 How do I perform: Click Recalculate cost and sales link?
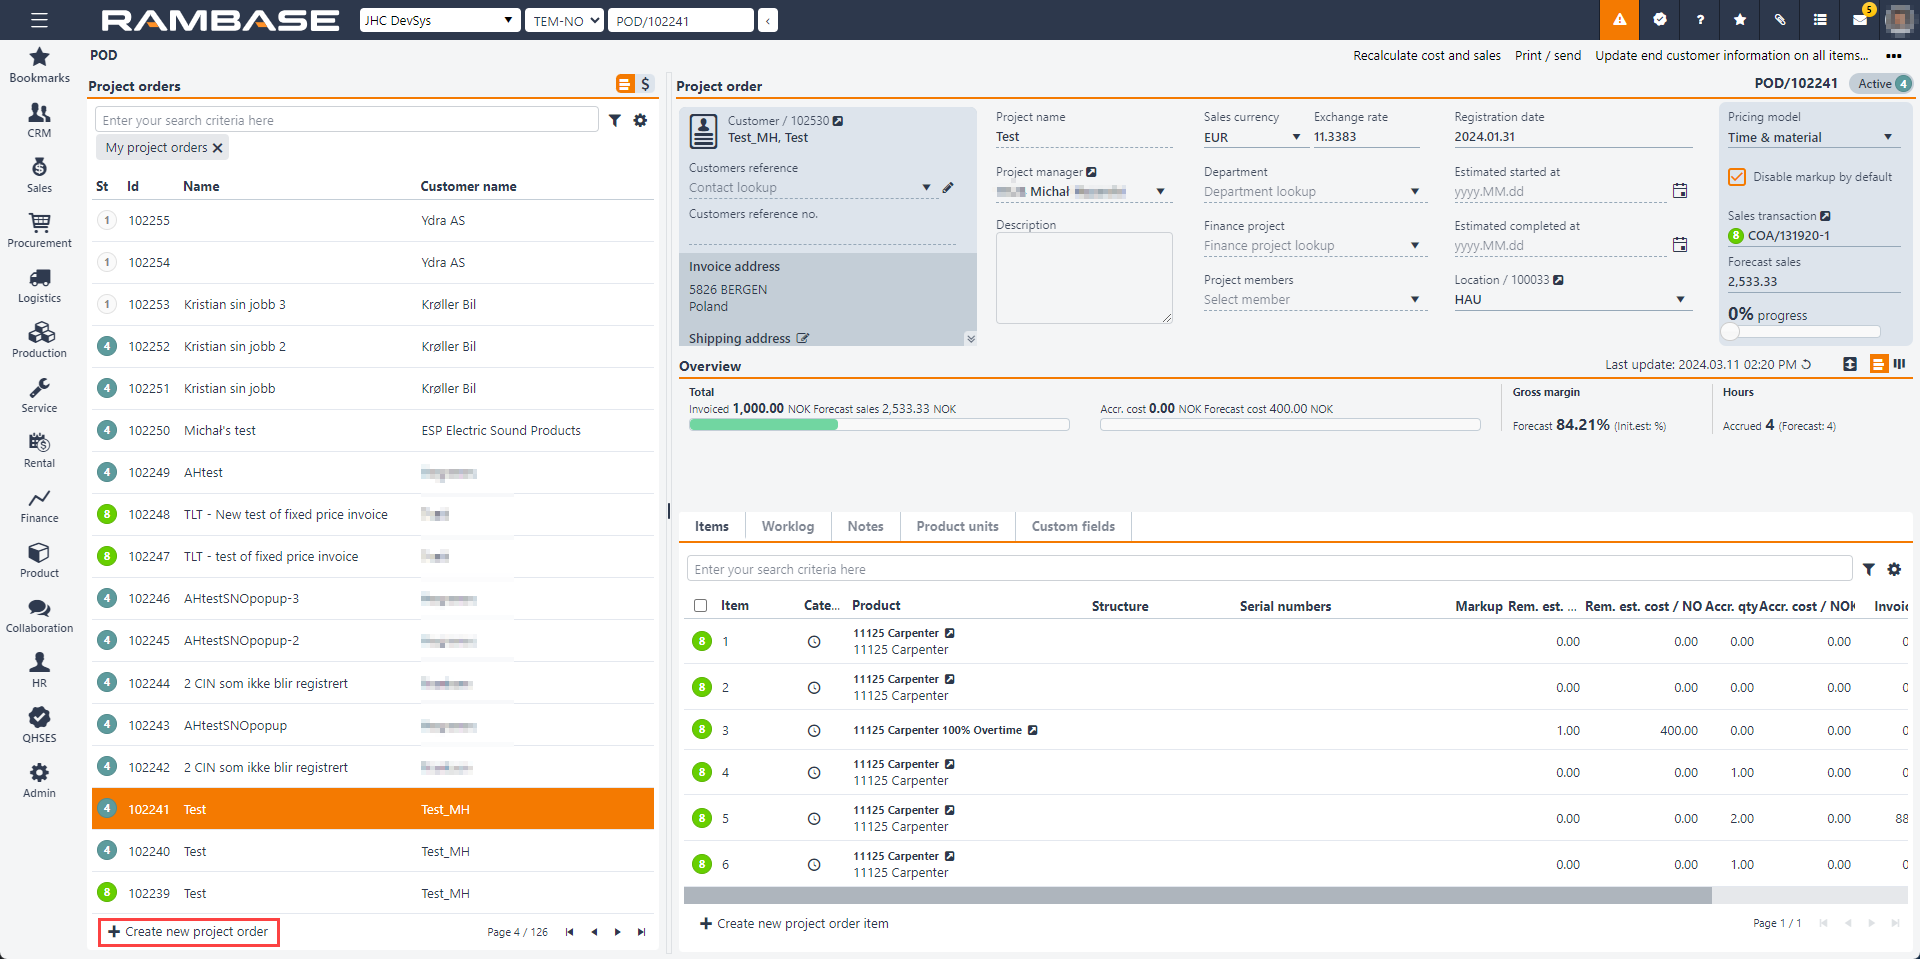1426,56
